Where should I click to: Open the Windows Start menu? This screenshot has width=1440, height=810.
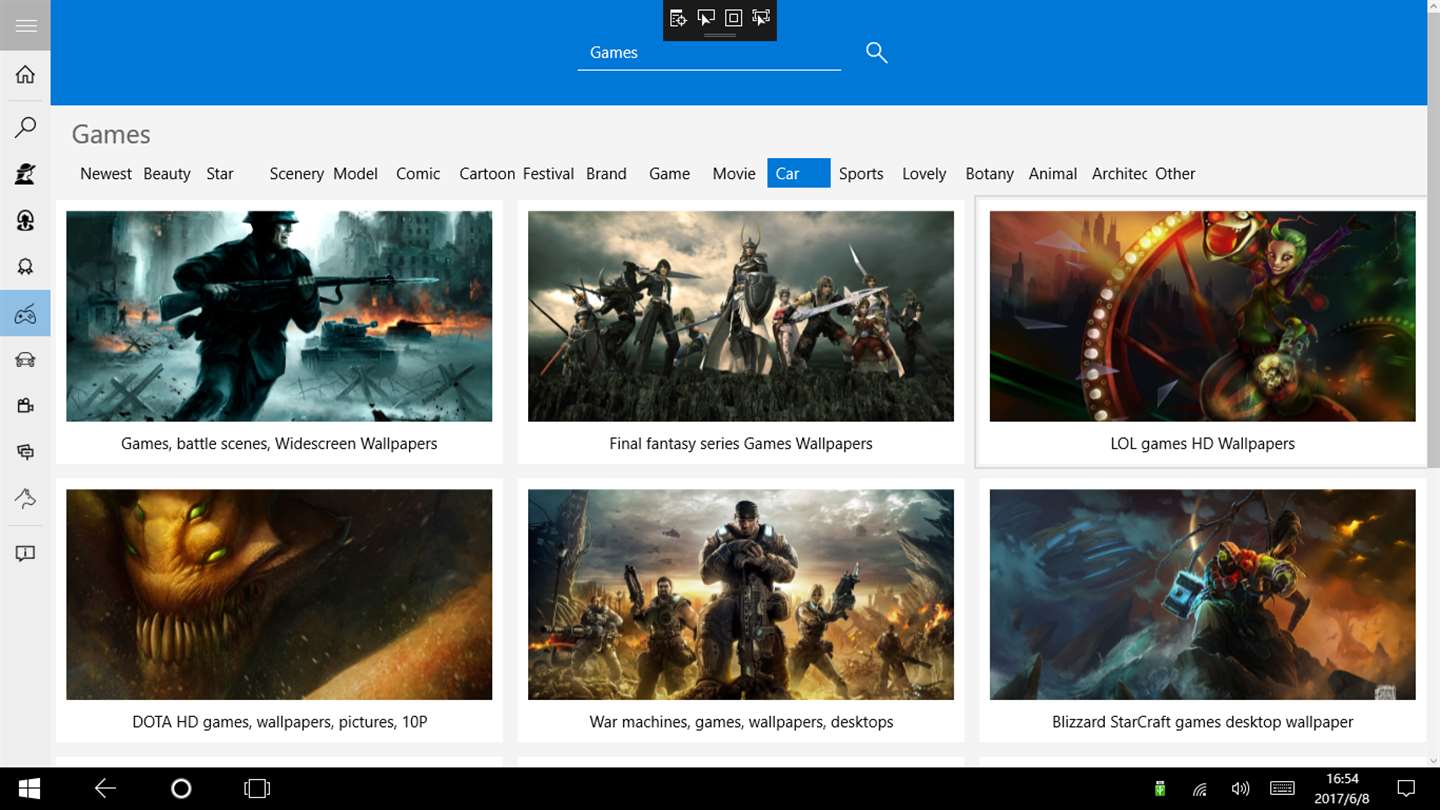click(x=29, y=789)
